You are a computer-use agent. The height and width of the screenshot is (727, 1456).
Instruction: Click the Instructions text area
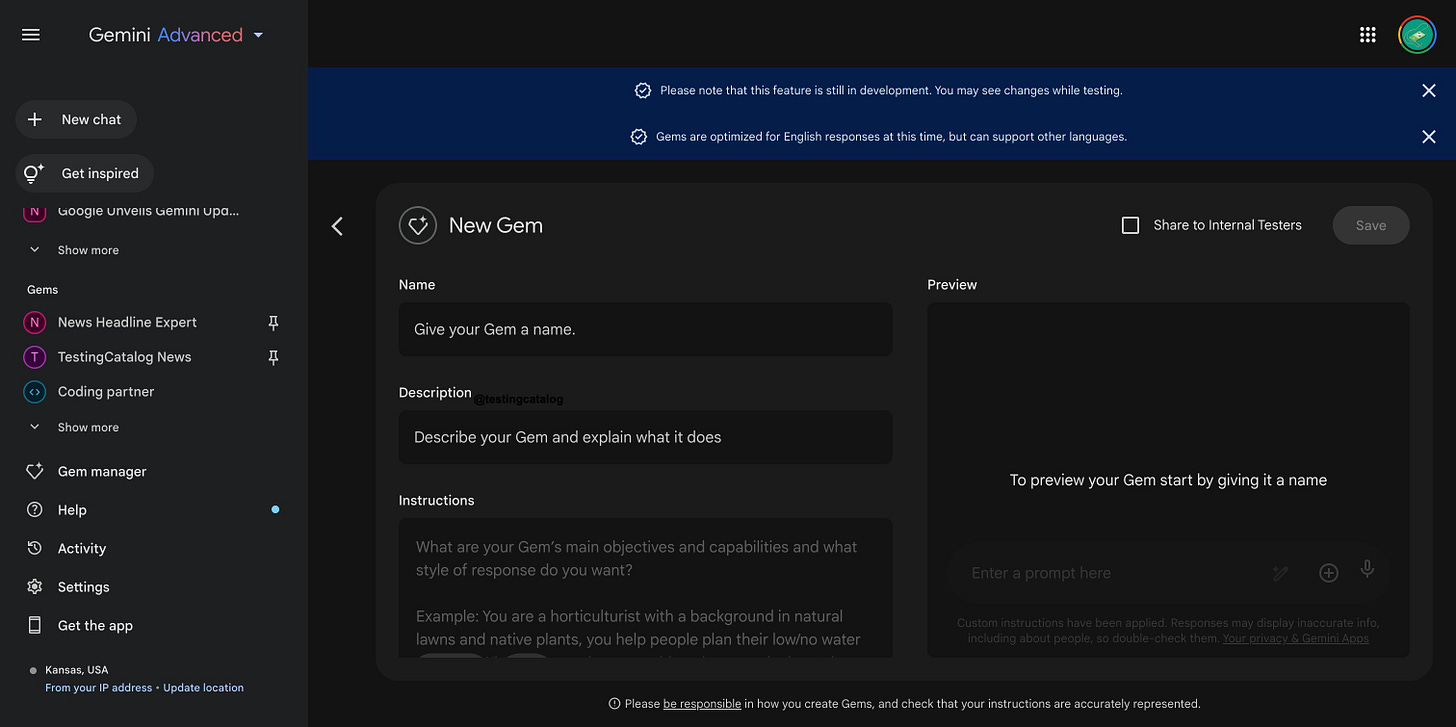645,587
